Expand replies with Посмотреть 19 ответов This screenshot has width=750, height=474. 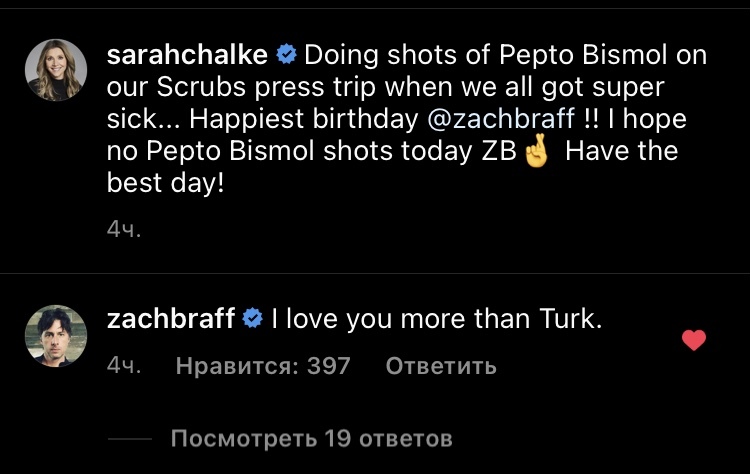[x=311, y=438]
